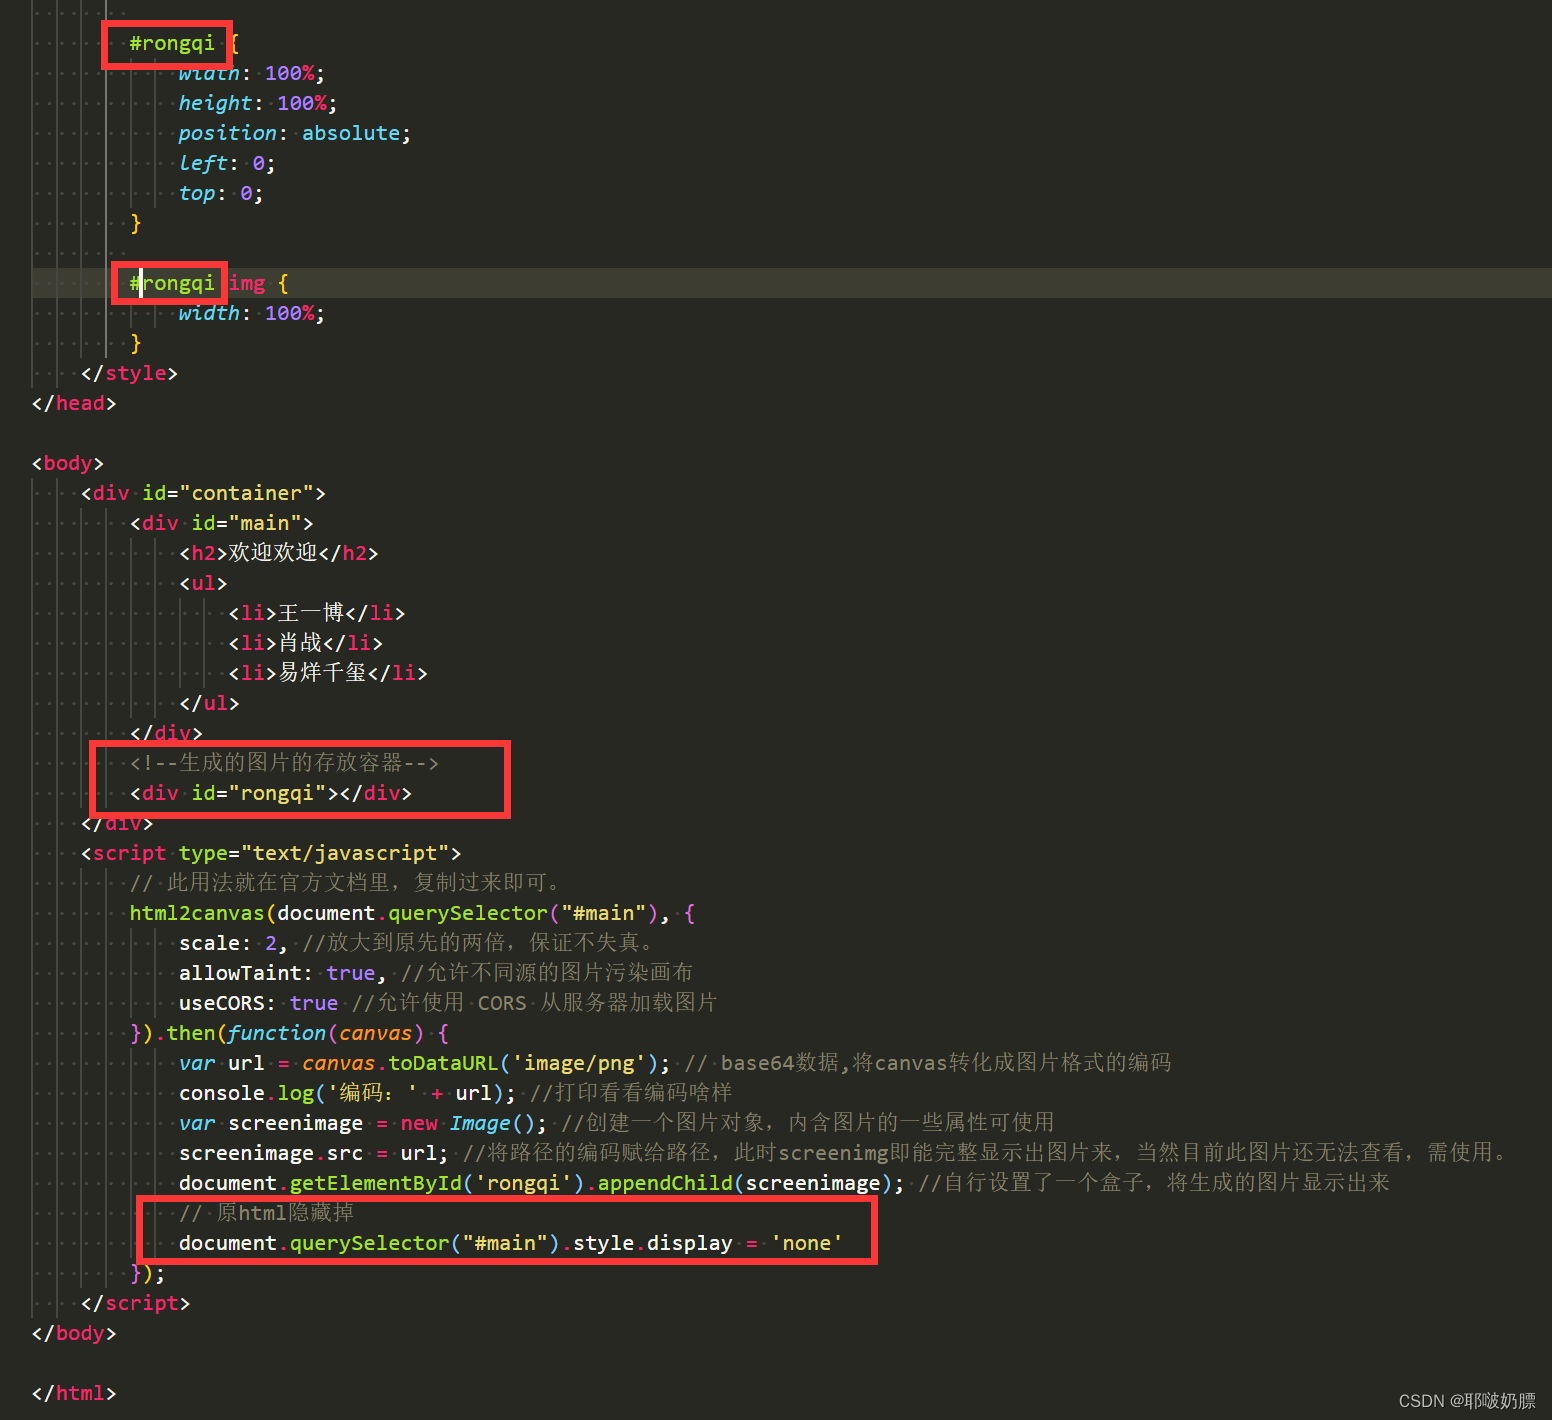Click the opening '<ul>' tag

coord(203,583)
